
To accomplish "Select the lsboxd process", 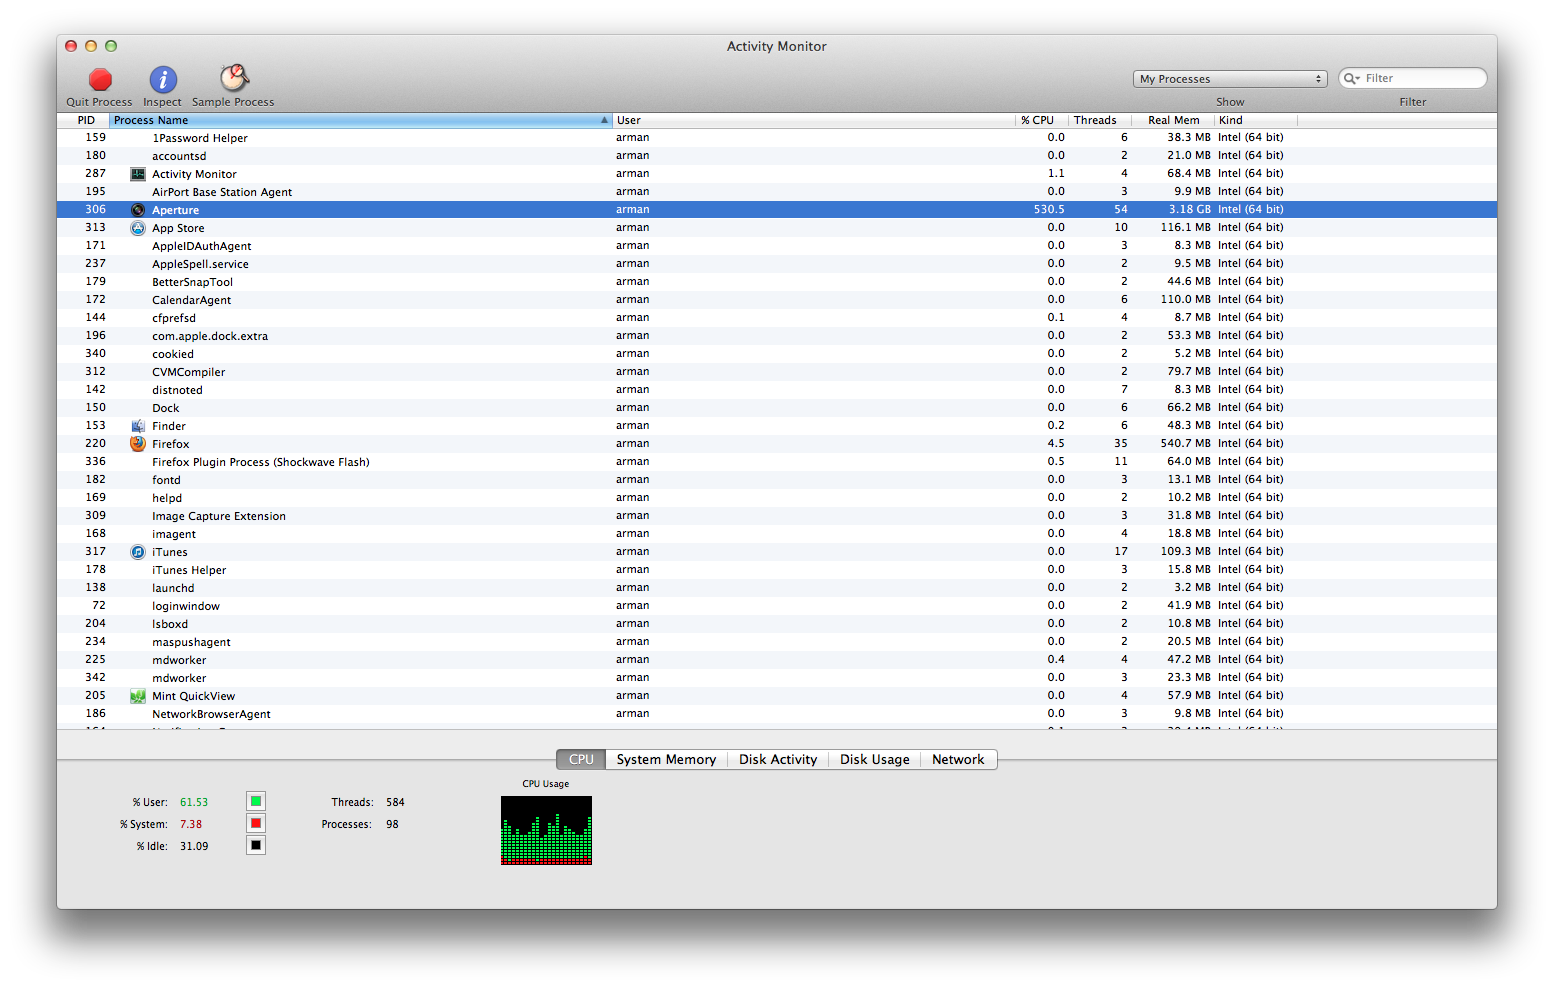I will 777,624.
